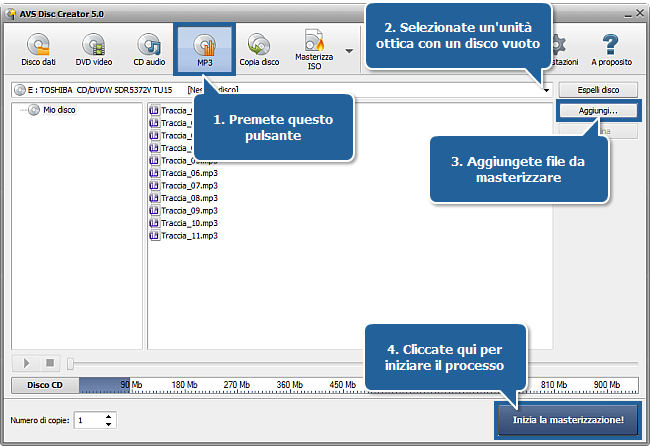Click the Espelli disco button

[x=598, y=90]
